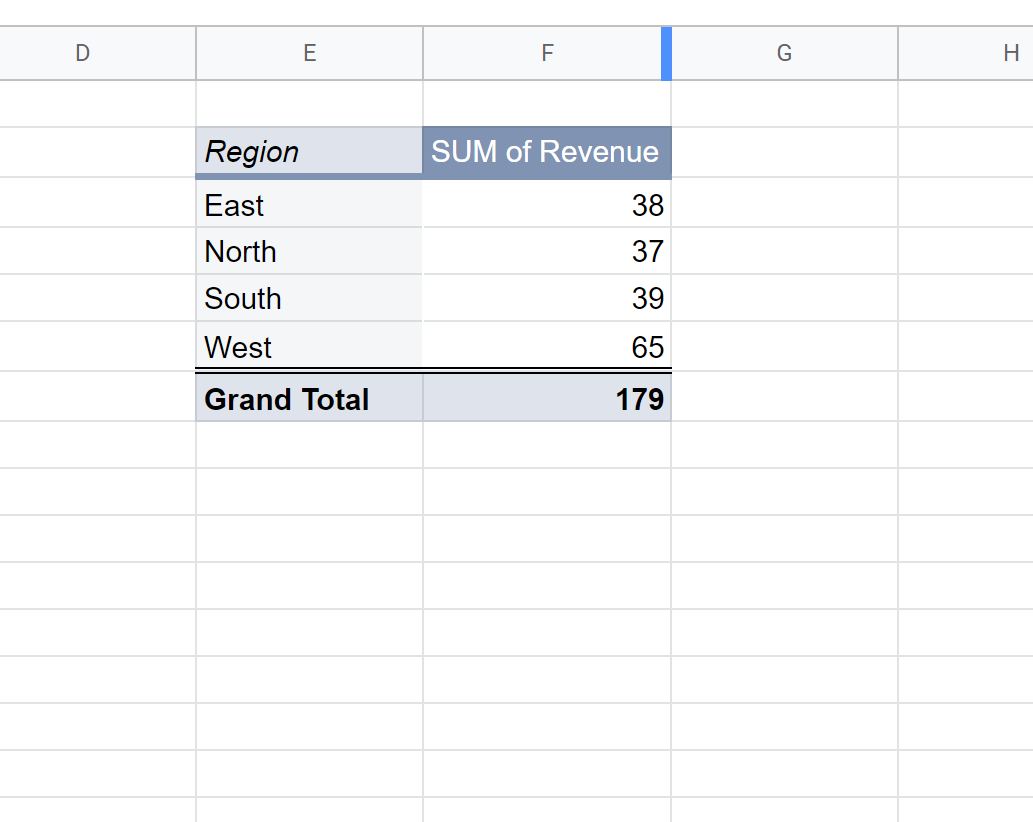Click the blue column resize handle after F
The height and width of the screenshot is (822, 1033).
[666, 53]
